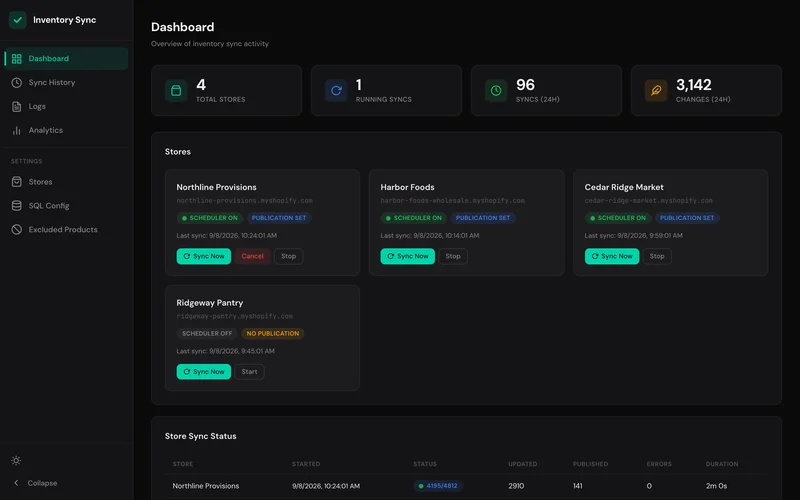Open the Excluded Products settings

66,230
